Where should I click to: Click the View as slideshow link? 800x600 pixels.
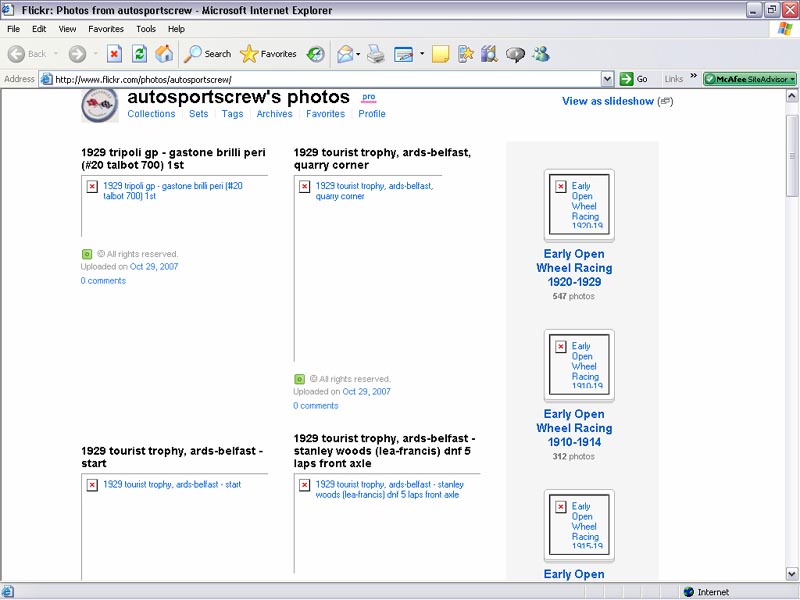point(608,101)
